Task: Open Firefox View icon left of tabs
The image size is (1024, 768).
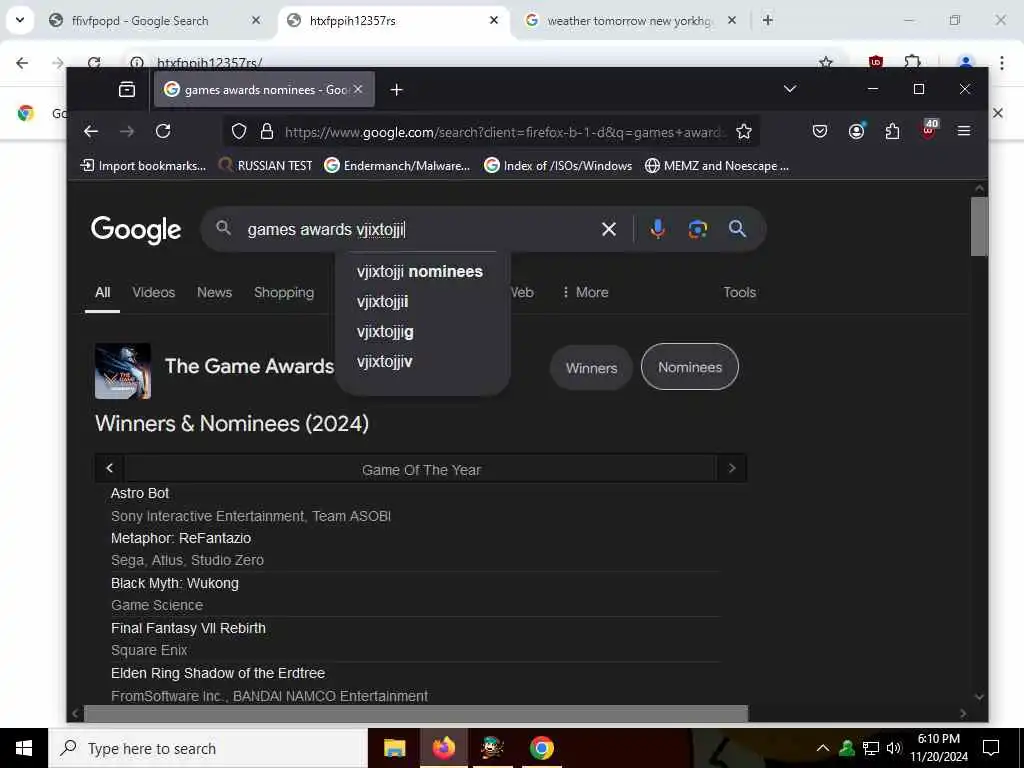Action: [127, 89]
